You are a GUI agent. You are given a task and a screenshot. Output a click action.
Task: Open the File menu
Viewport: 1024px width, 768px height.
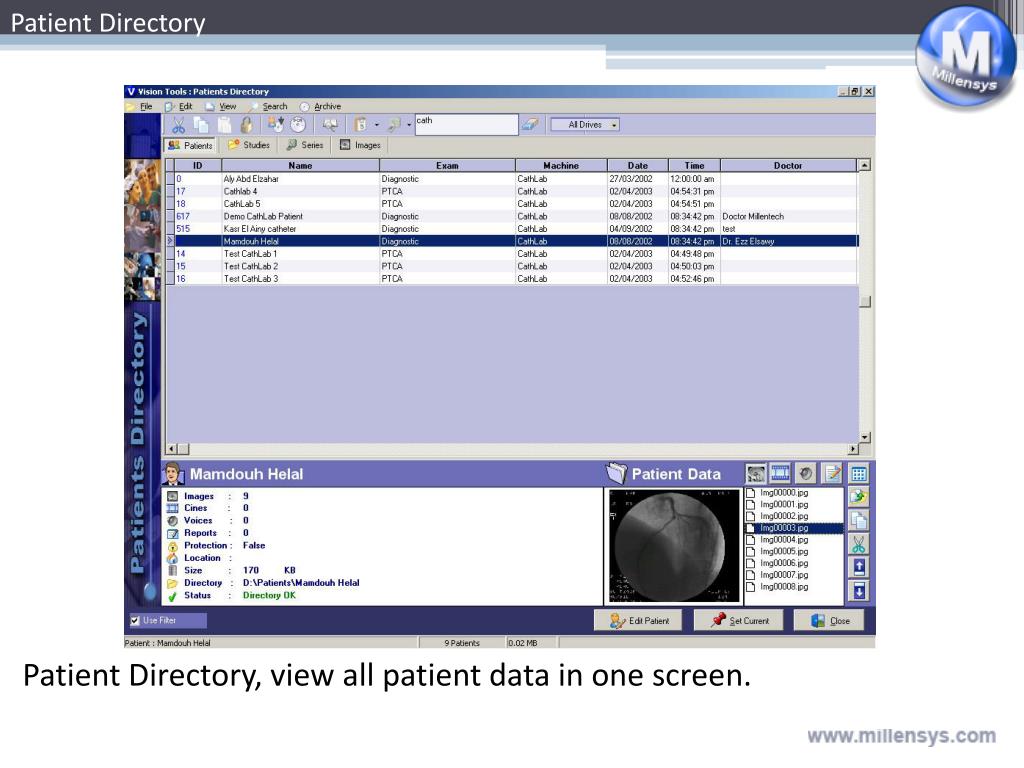[x=146, y=106]
